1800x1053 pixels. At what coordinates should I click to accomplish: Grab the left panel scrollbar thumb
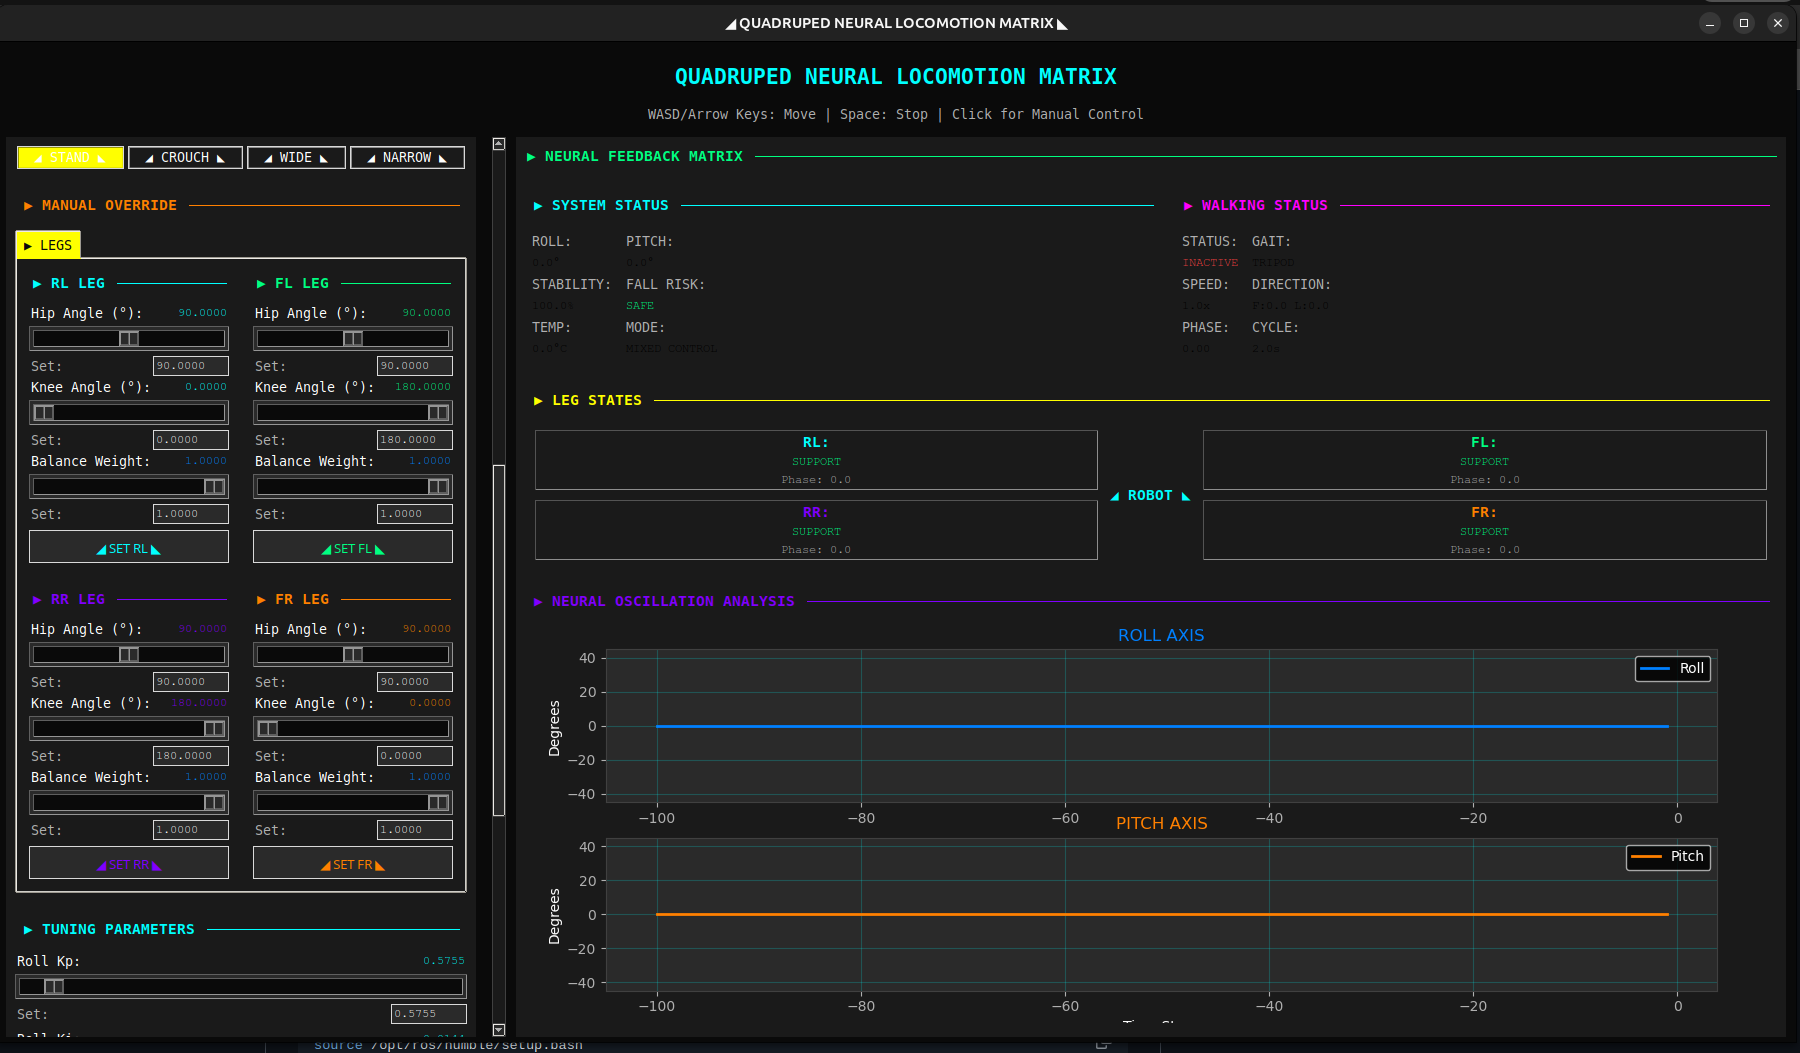tap(499, 640)
